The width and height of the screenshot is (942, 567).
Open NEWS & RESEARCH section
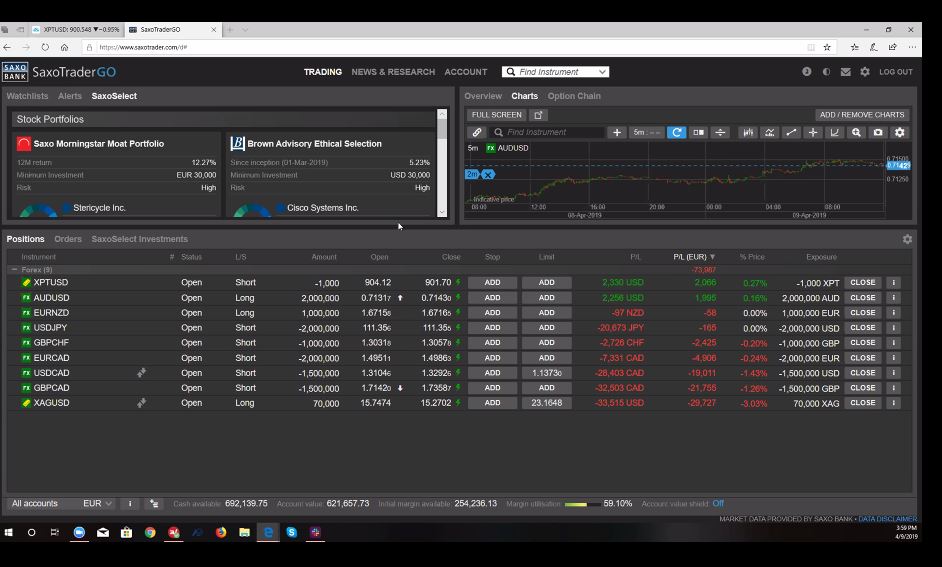tap(393, 71)
